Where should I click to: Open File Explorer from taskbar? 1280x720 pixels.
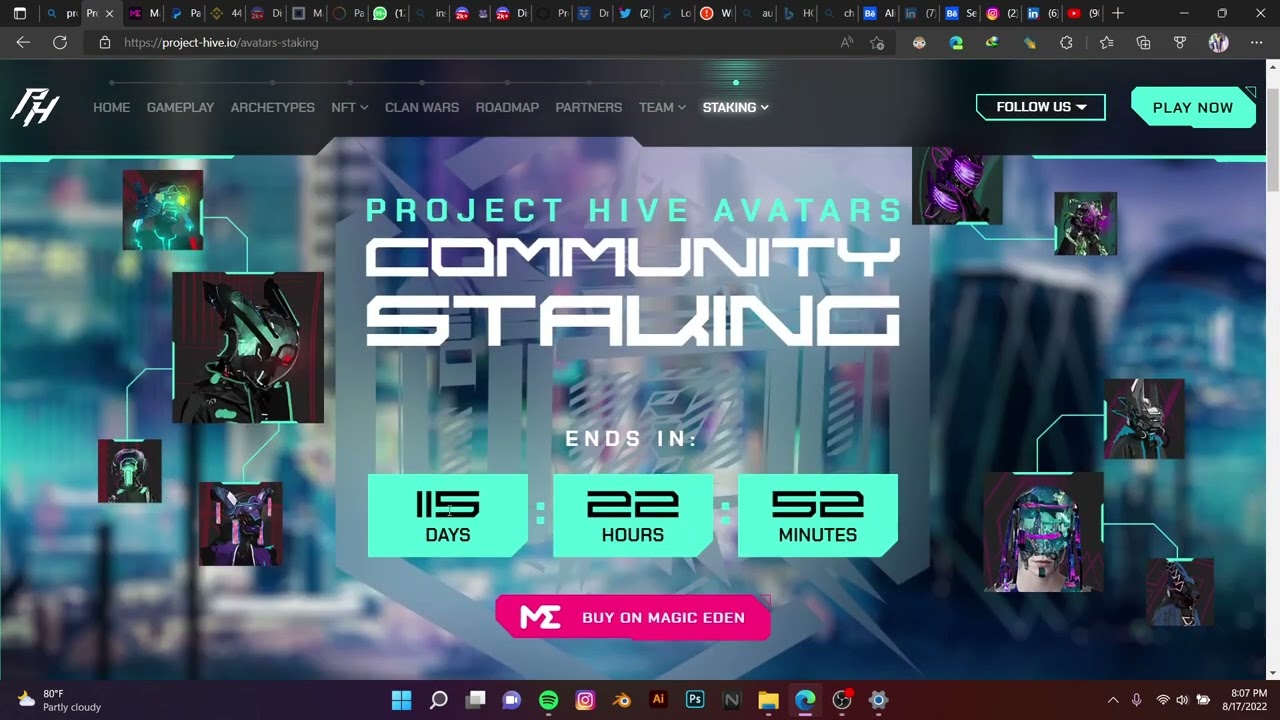(768, 700)
